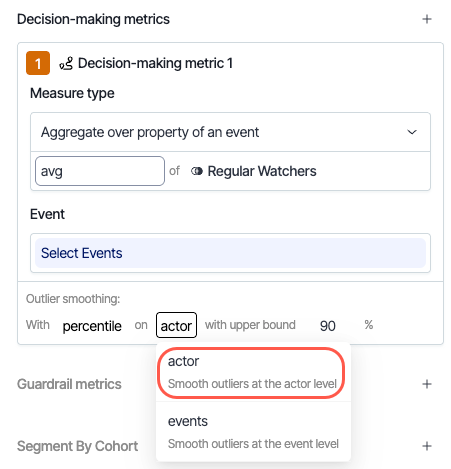The width and height of the screenshot is (451, 469).
Task: Click the actor smoothing level selector box
Action: (176, 325)
